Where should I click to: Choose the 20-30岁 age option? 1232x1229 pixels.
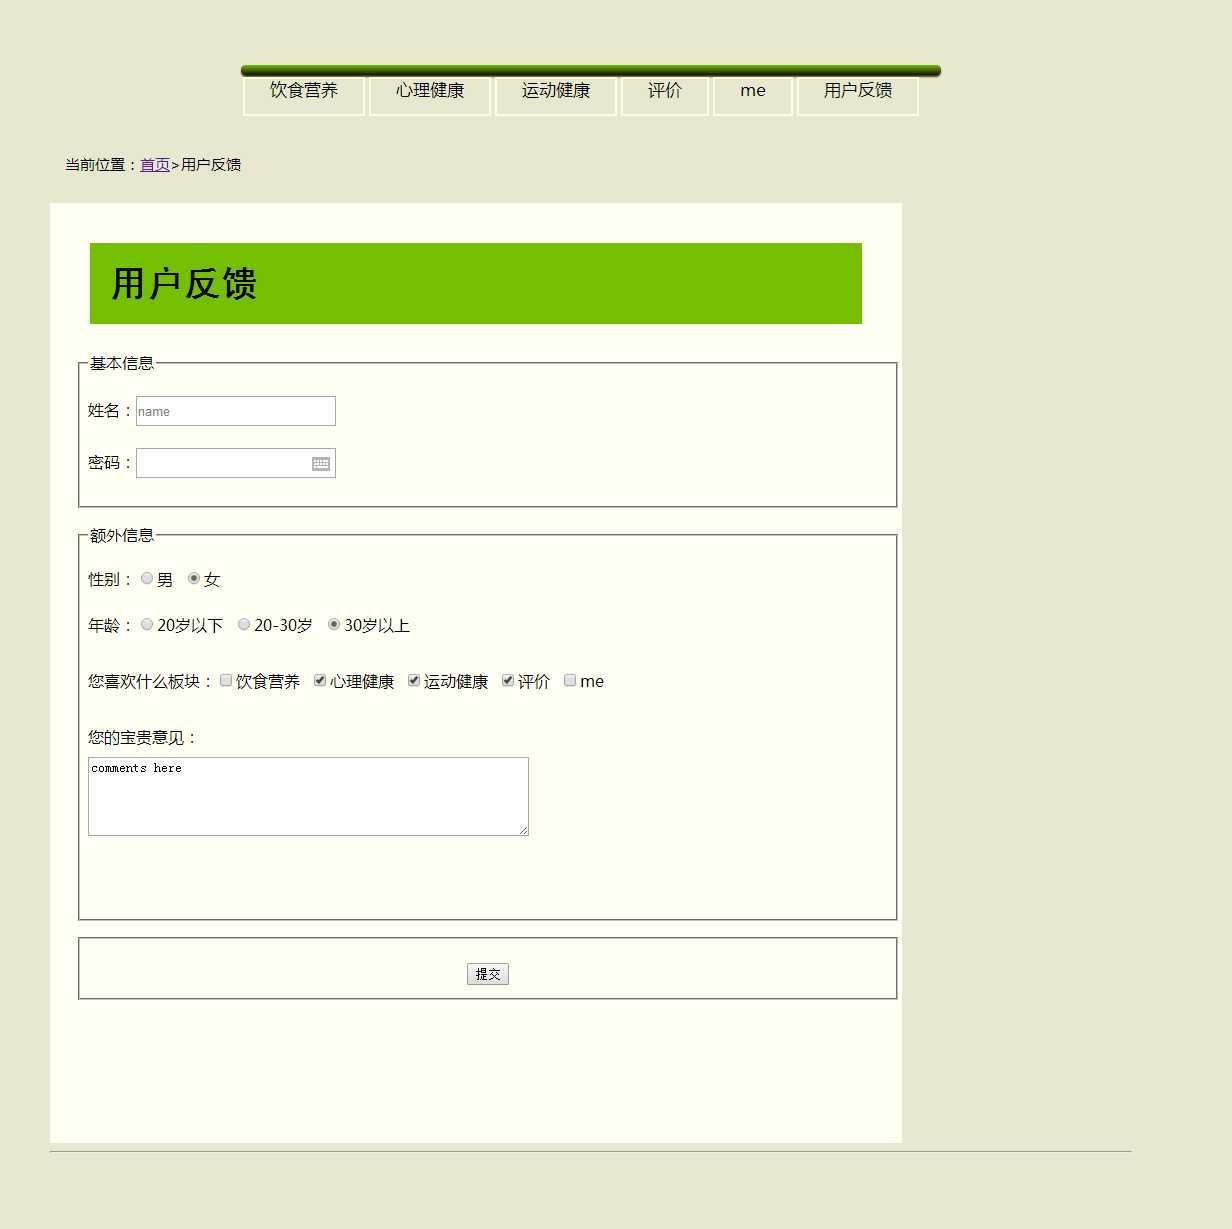(x=244, y=624)
